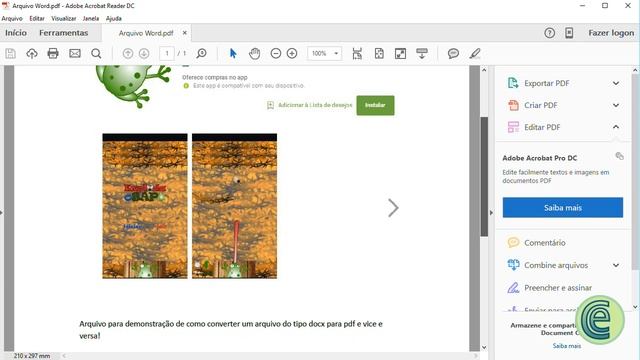Expand the left navigation pane arrow
Image resolution: width=640 pixels, height=360 pixels.
[x=2, y=213]
